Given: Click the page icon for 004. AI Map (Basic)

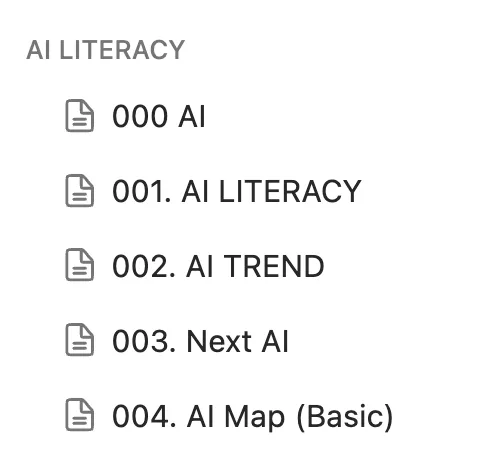Looking at the screenshot, I should 79,415.
